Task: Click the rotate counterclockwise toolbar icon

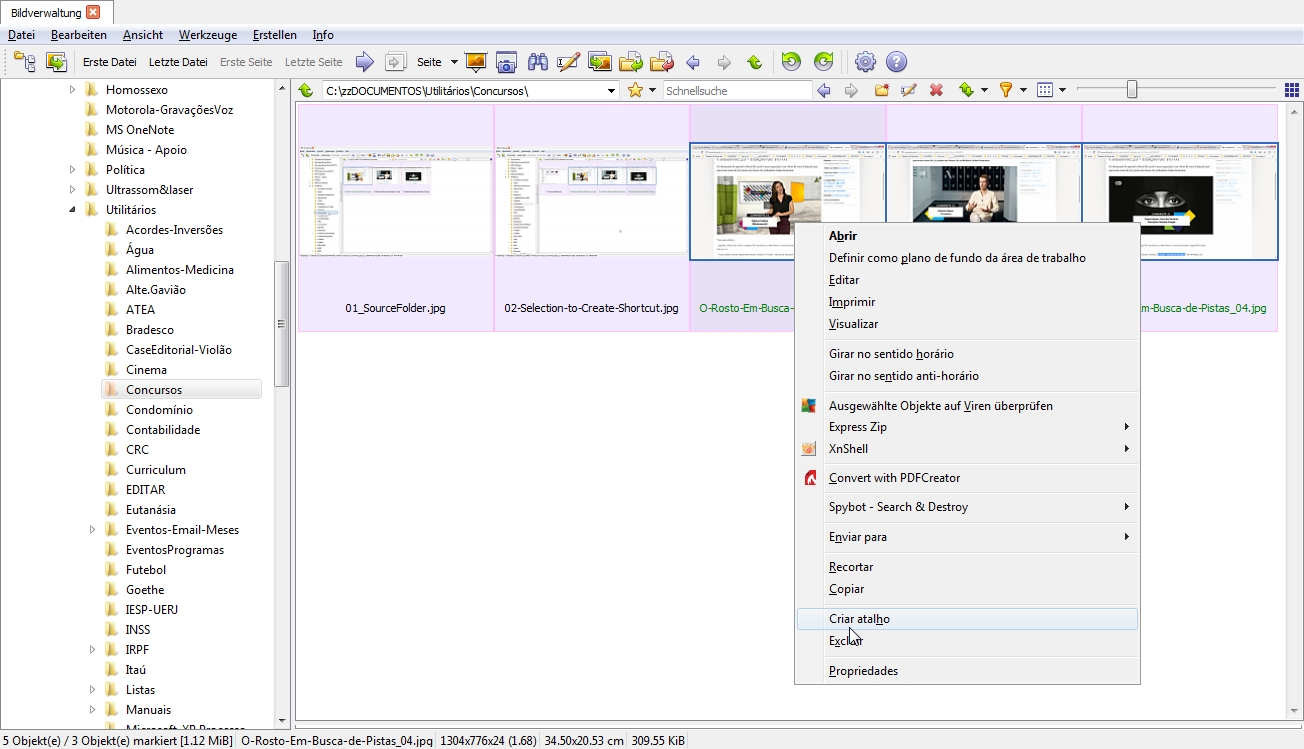Action: pyautogui.click(x=791, y=62)
